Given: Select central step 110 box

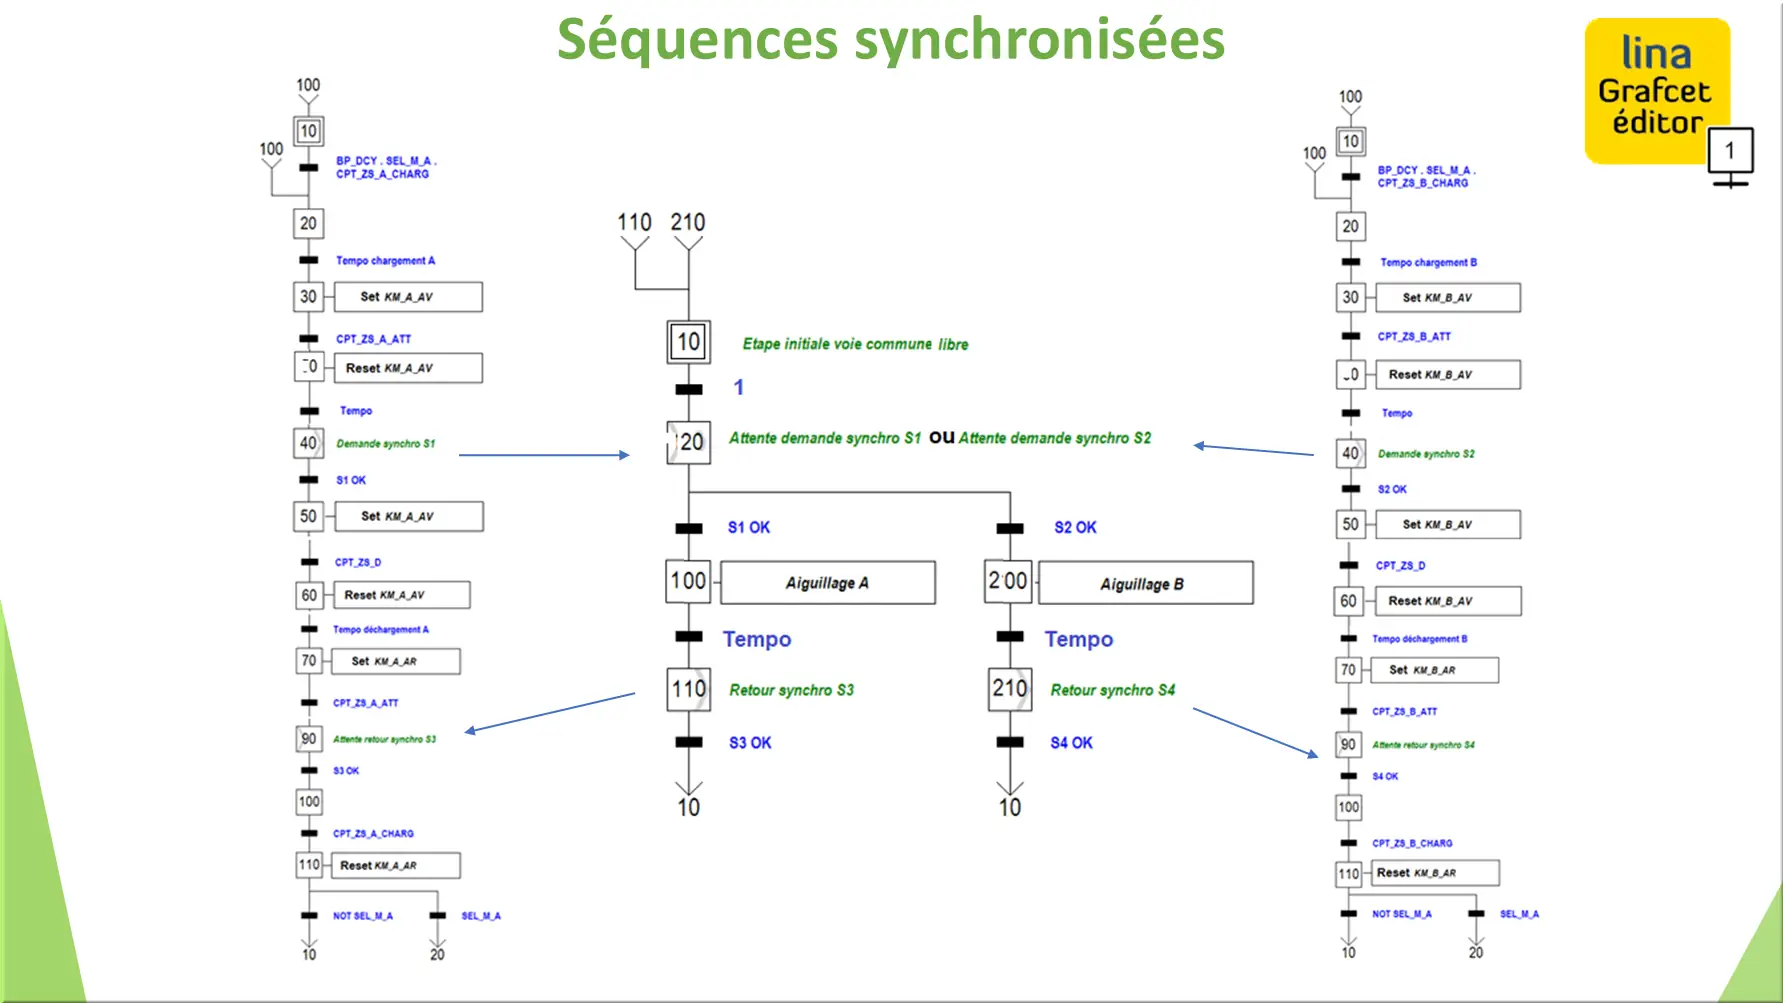Looking at the screenshot, I should pyautogui.click(x=689, y=689).
